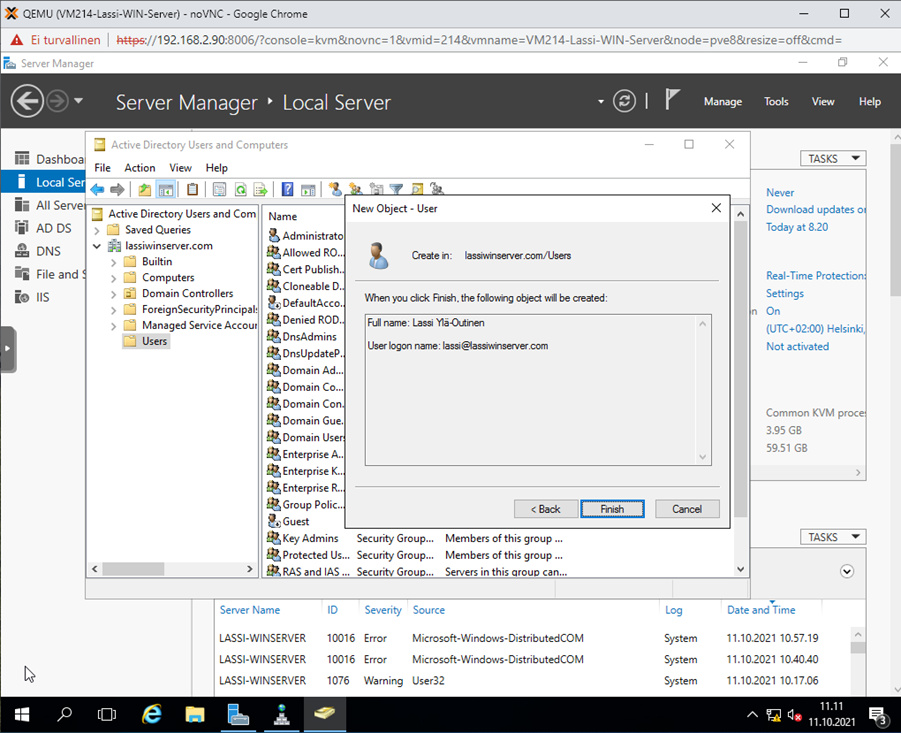Open File Explorer from the taskbar

[x=195, y=714]
